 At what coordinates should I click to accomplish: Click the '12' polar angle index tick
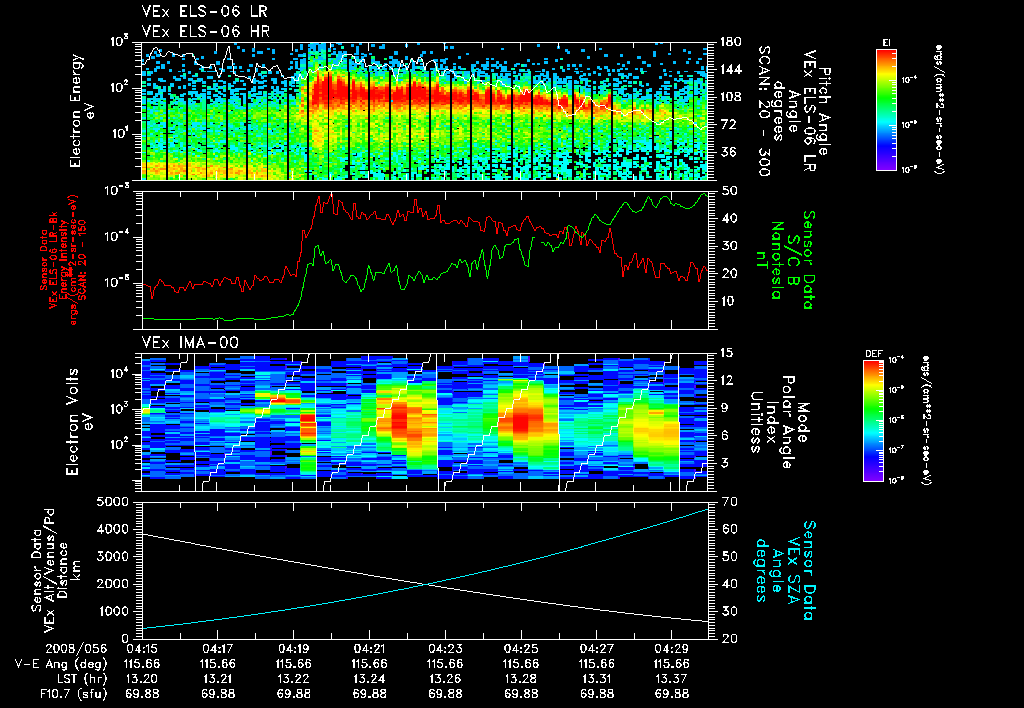click(729, 381)
